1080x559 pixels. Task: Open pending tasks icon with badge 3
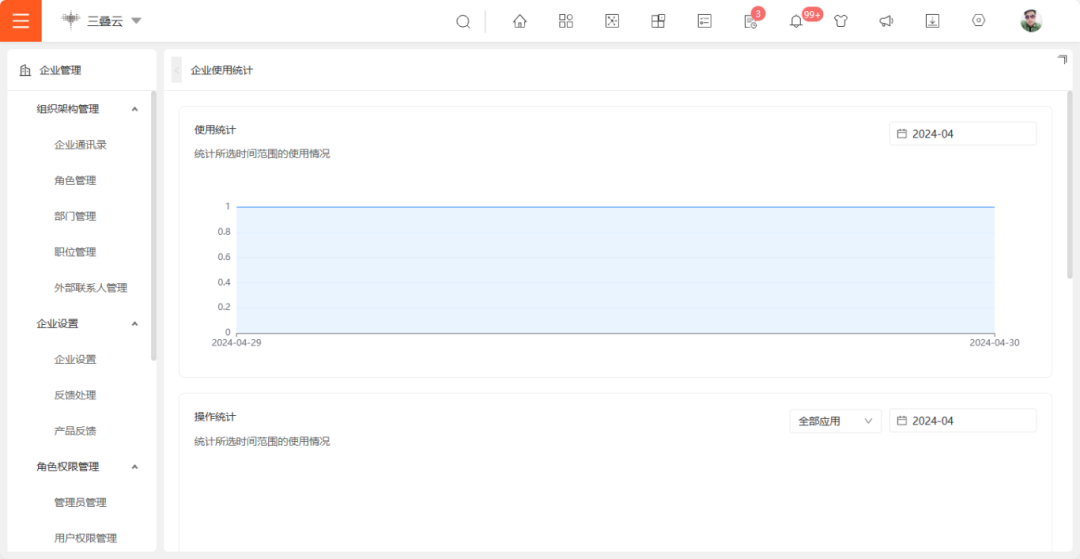[x=751, y=21]
